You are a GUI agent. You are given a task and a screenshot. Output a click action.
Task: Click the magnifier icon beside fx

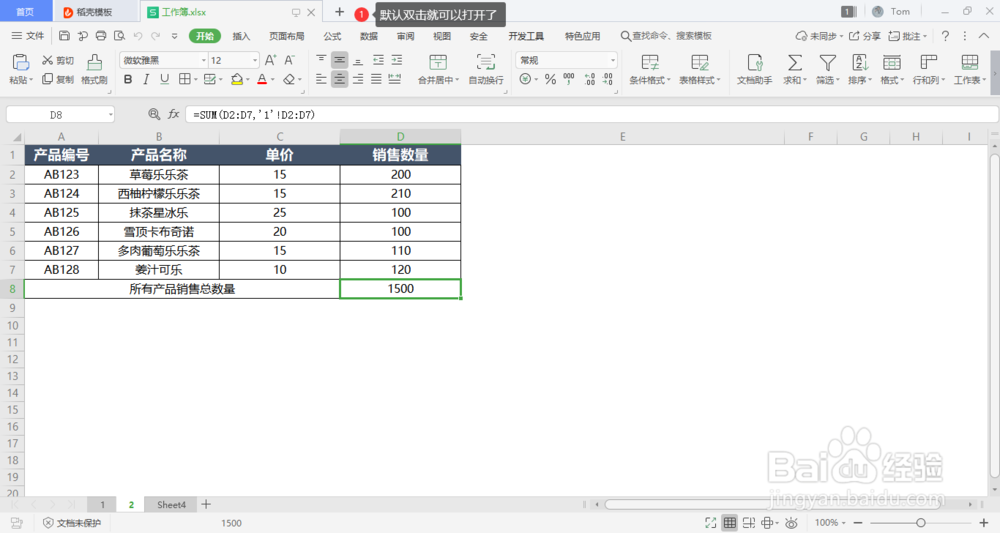tap(154, 114)
